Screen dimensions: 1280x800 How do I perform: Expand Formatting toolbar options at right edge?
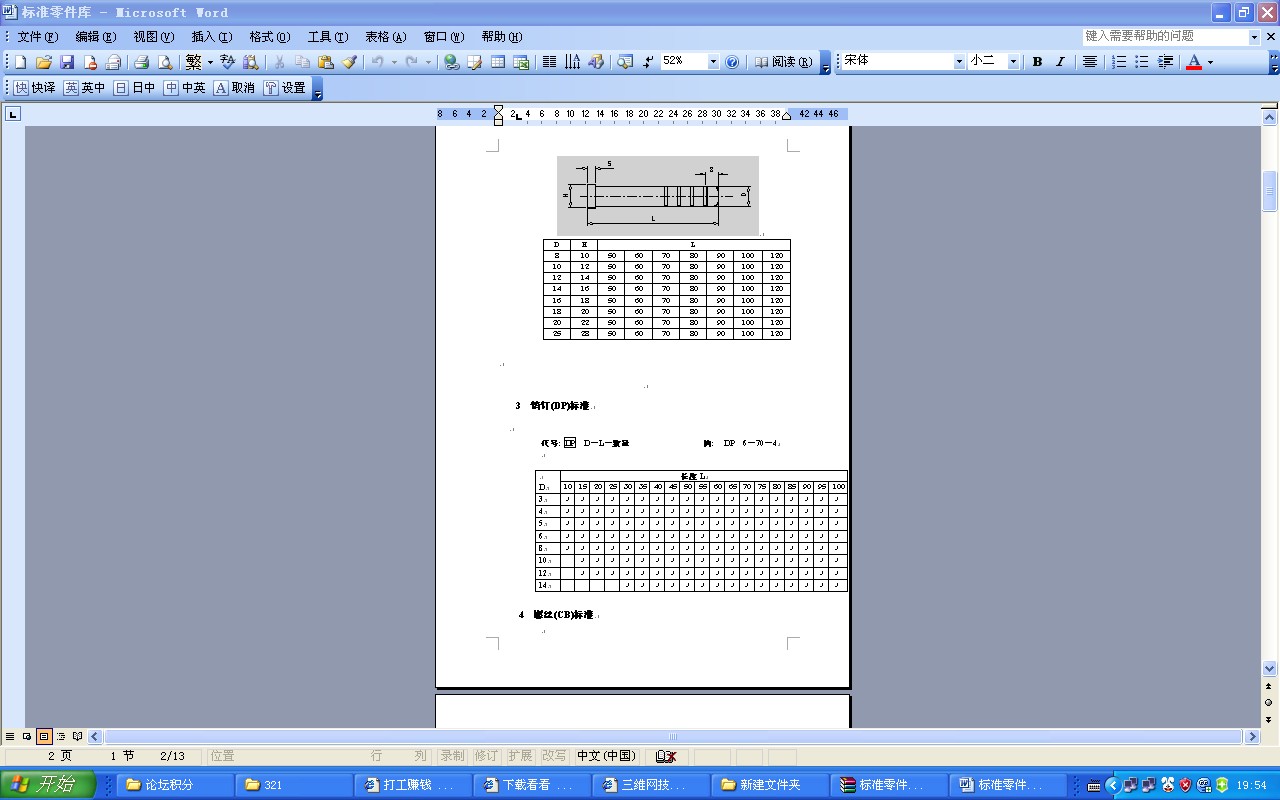[1274, 63]
